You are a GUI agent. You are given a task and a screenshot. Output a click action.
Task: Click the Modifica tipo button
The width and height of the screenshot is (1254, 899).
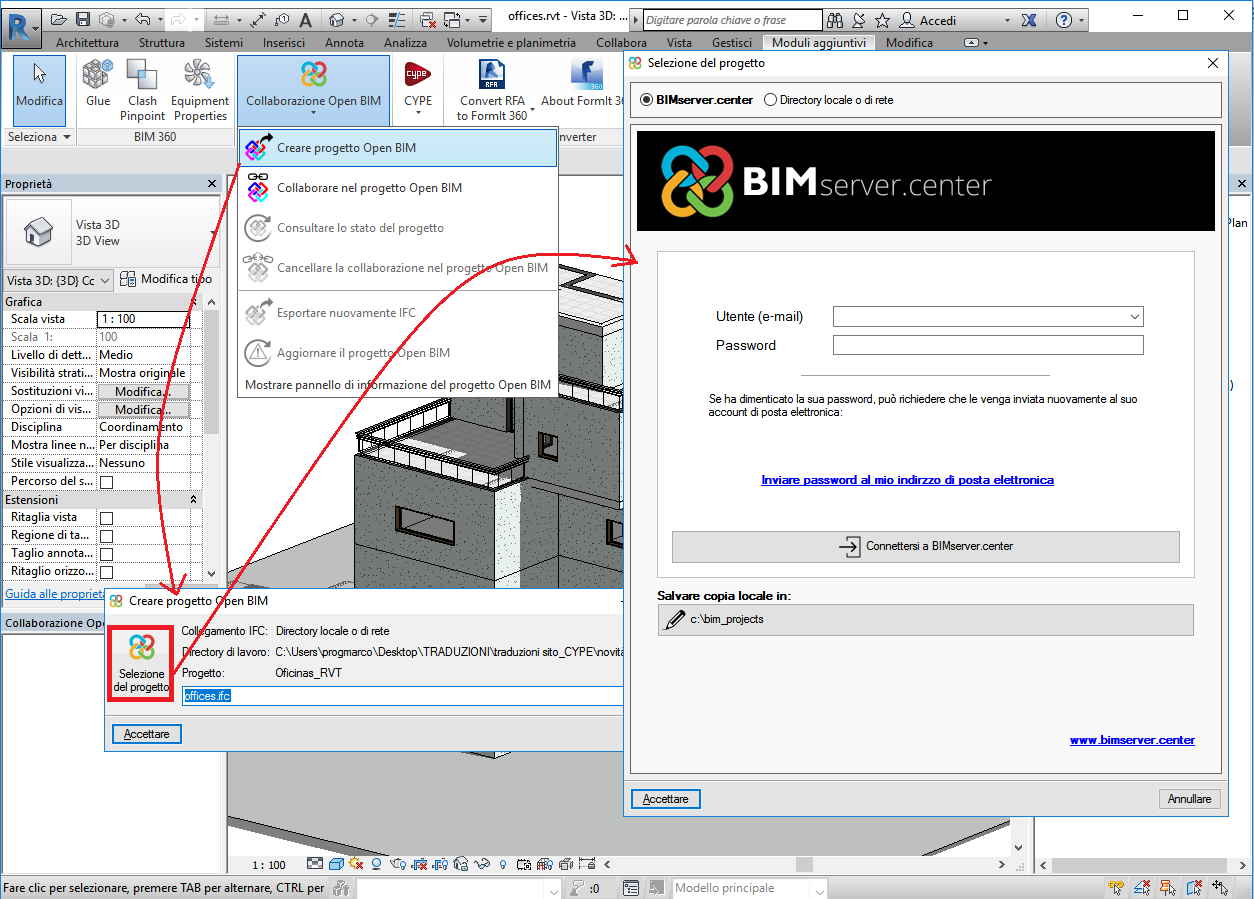(x=166, y=280)
